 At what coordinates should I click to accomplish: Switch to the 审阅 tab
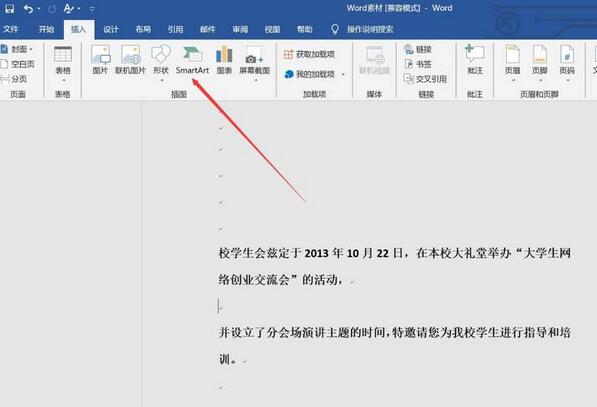click(240, 29)
